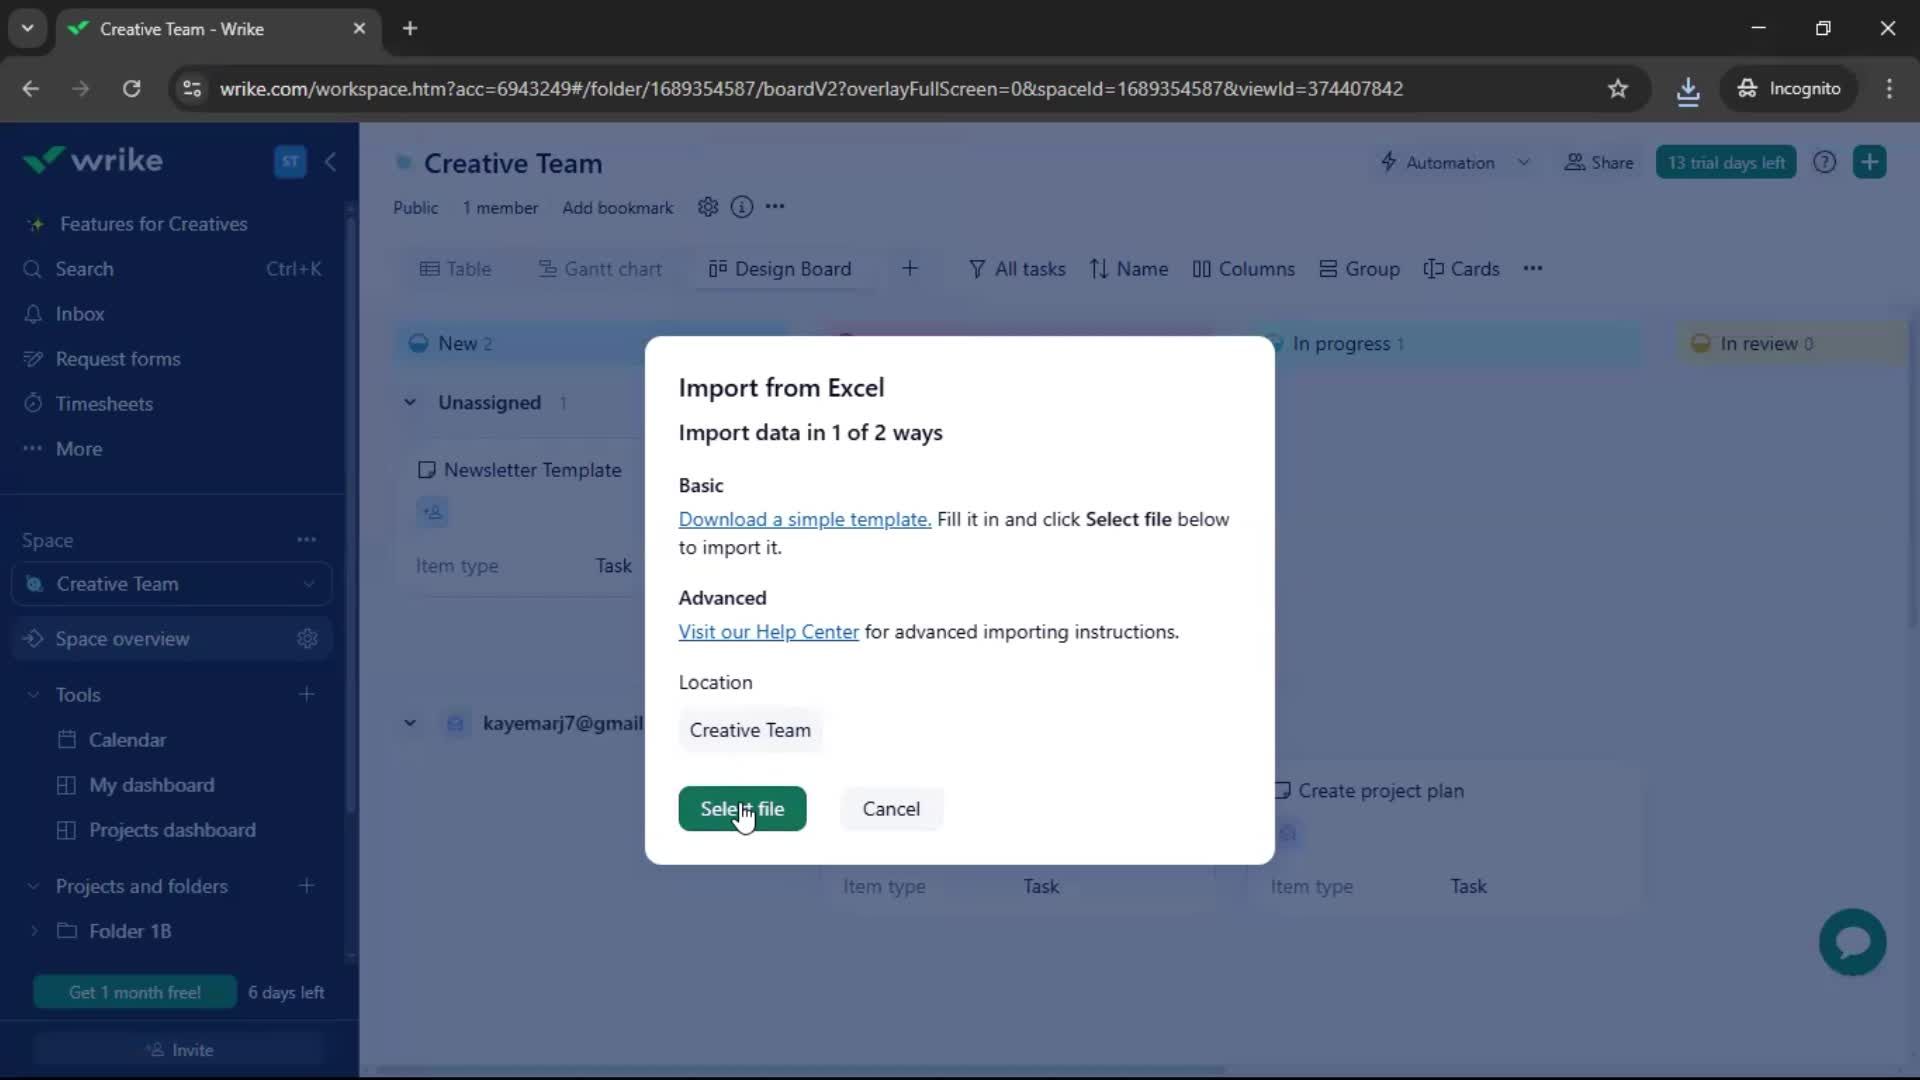Add a new view with plus
1920x1080 pixels.
click(x=910, y=269)
